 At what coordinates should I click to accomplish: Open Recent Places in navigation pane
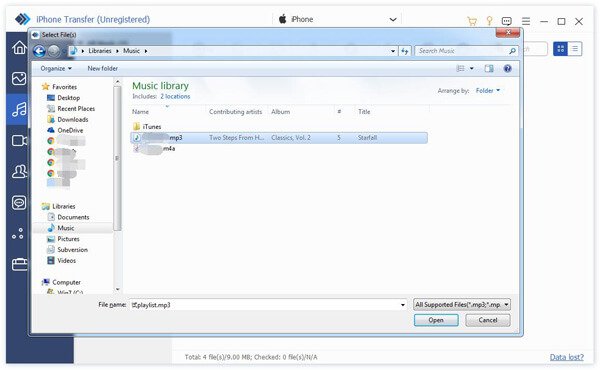tap(71, 109)
